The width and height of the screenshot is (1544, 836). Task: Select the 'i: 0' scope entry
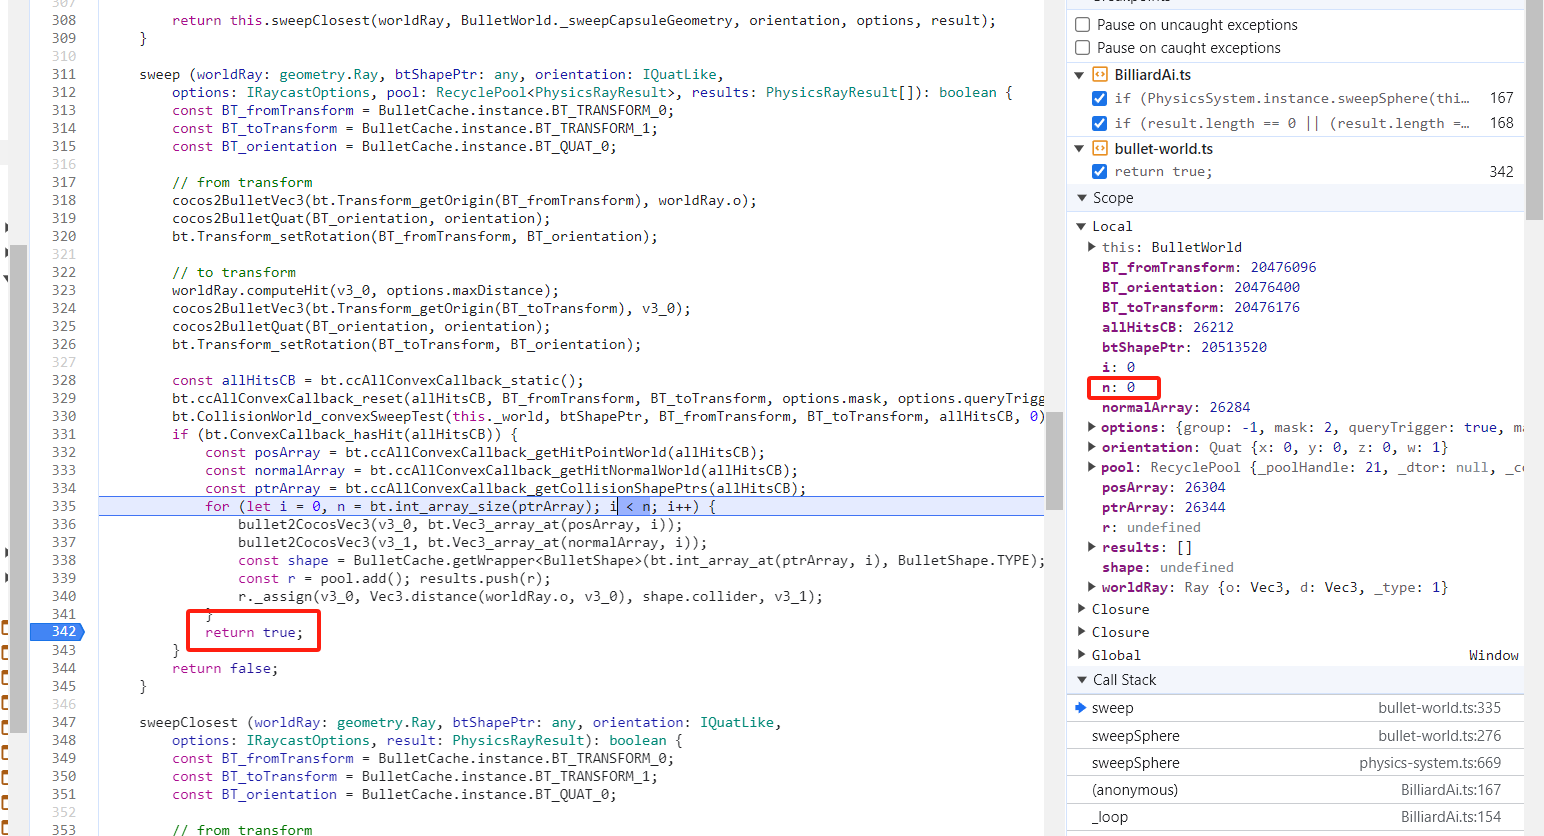click(x=1118, y=367)
